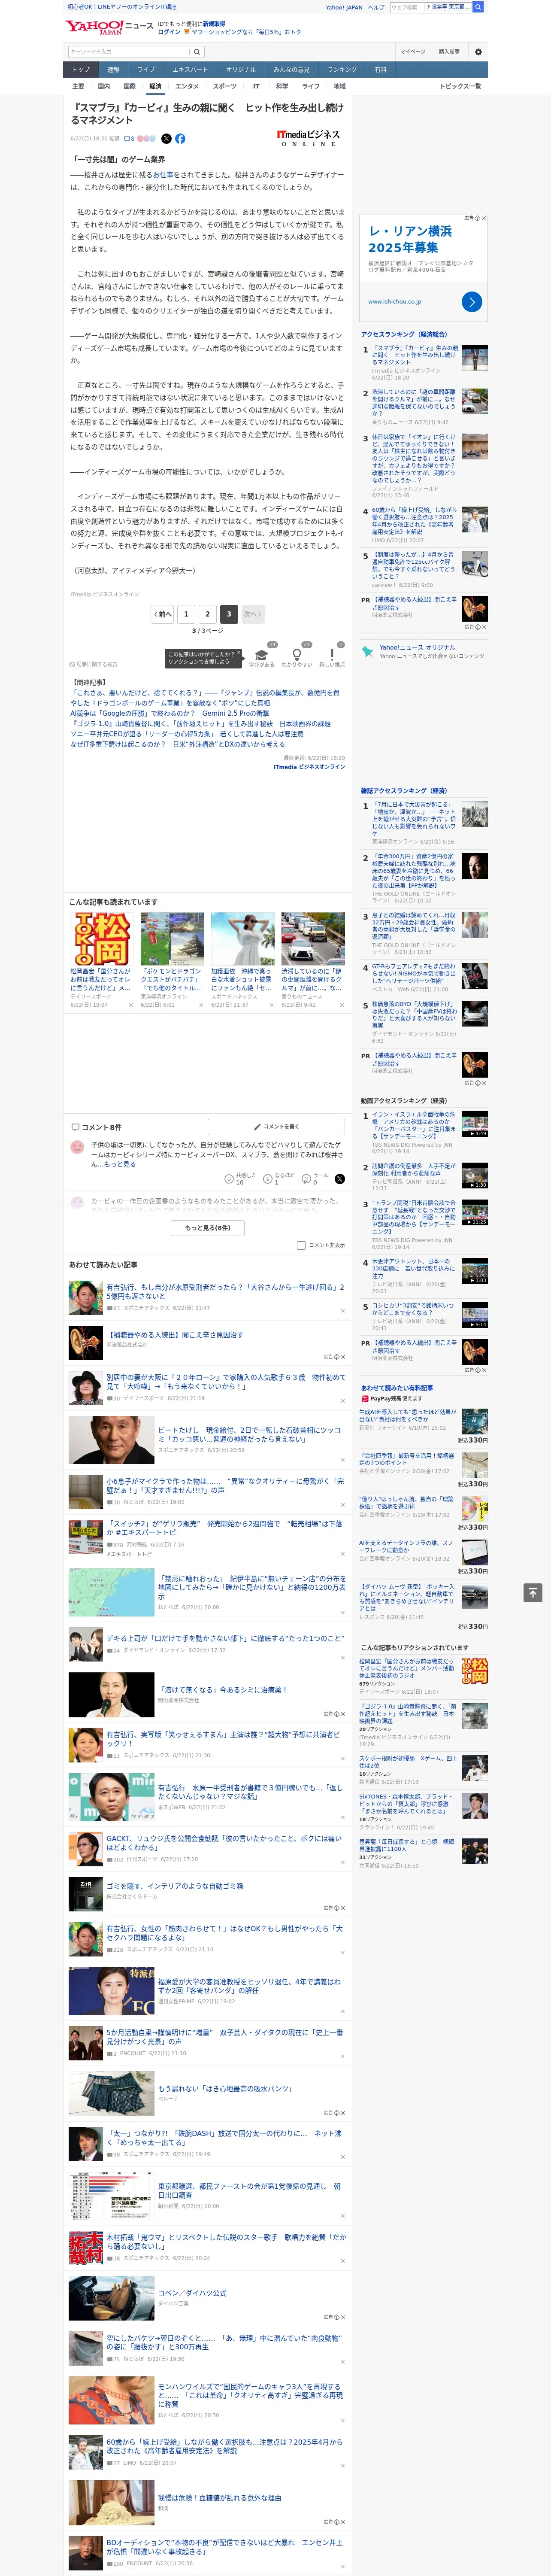This screenshot has height=2576, width=551.
Task: Share the article on Facebook
Action: point(180,139)
